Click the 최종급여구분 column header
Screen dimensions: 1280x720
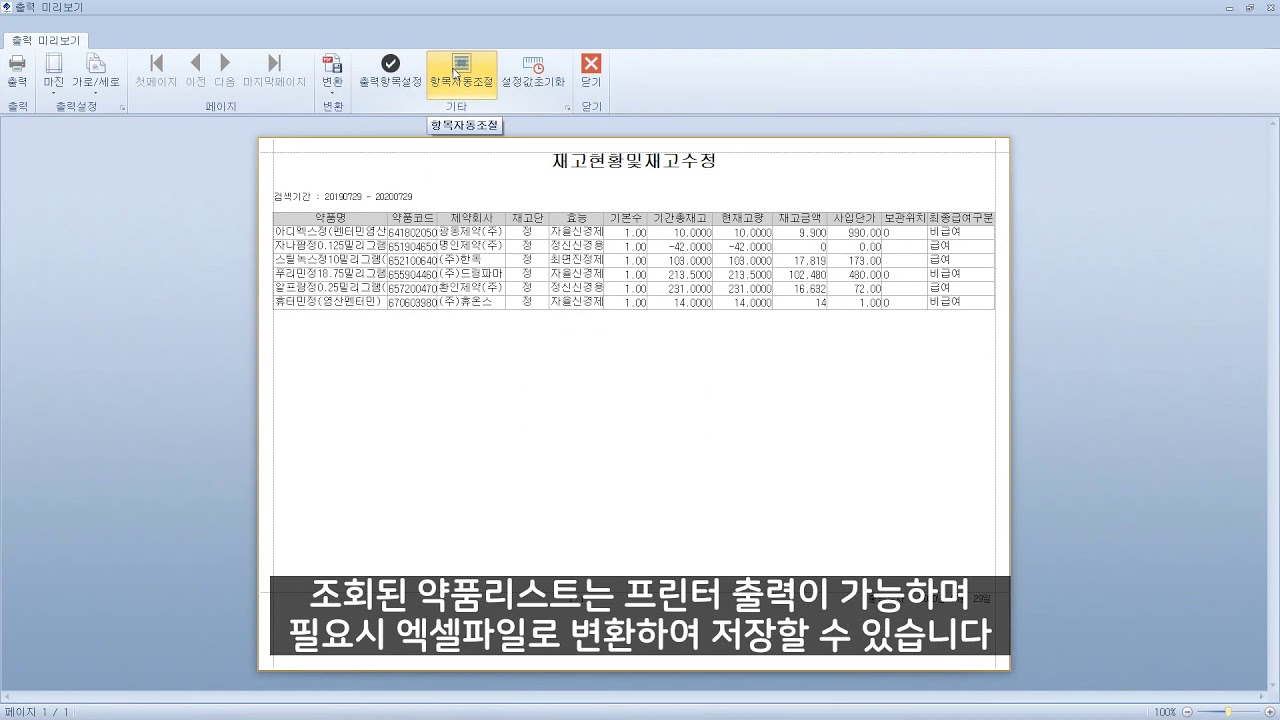961,218
